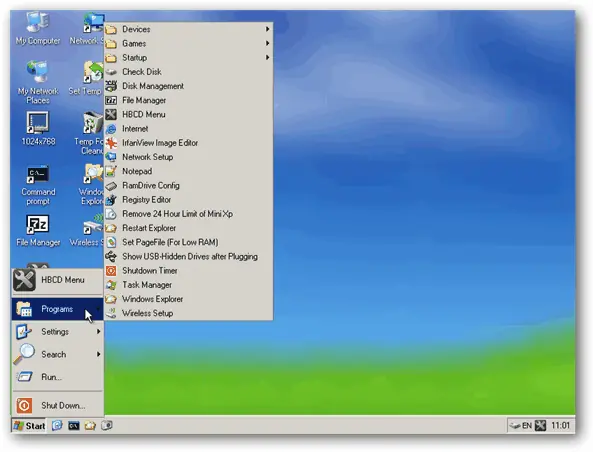This screenshot has height=452, width=593.
Task: Click the Disk Management icon
Action: click(x=111, y=86)
